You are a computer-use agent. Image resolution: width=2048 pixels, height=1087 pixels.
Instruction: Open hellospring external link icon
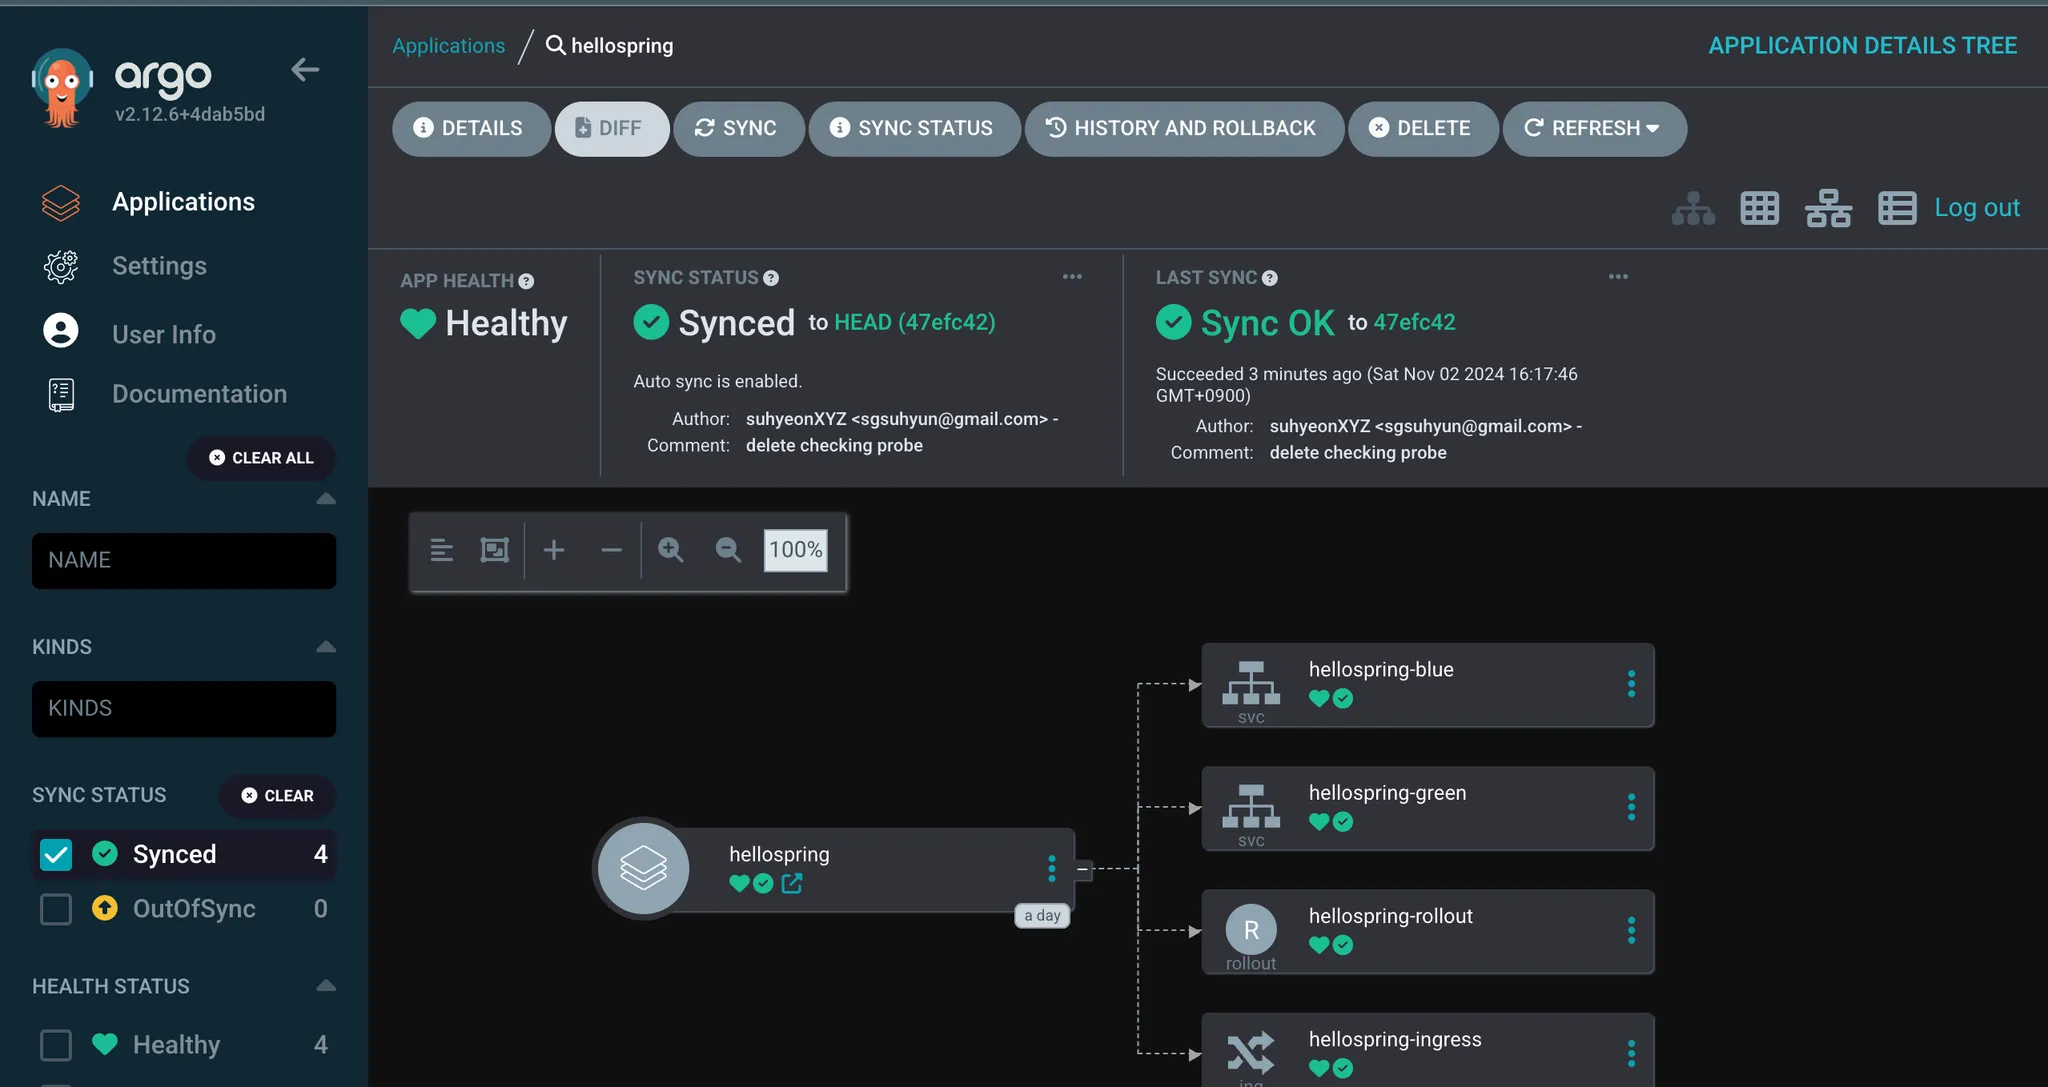(792, 883)
